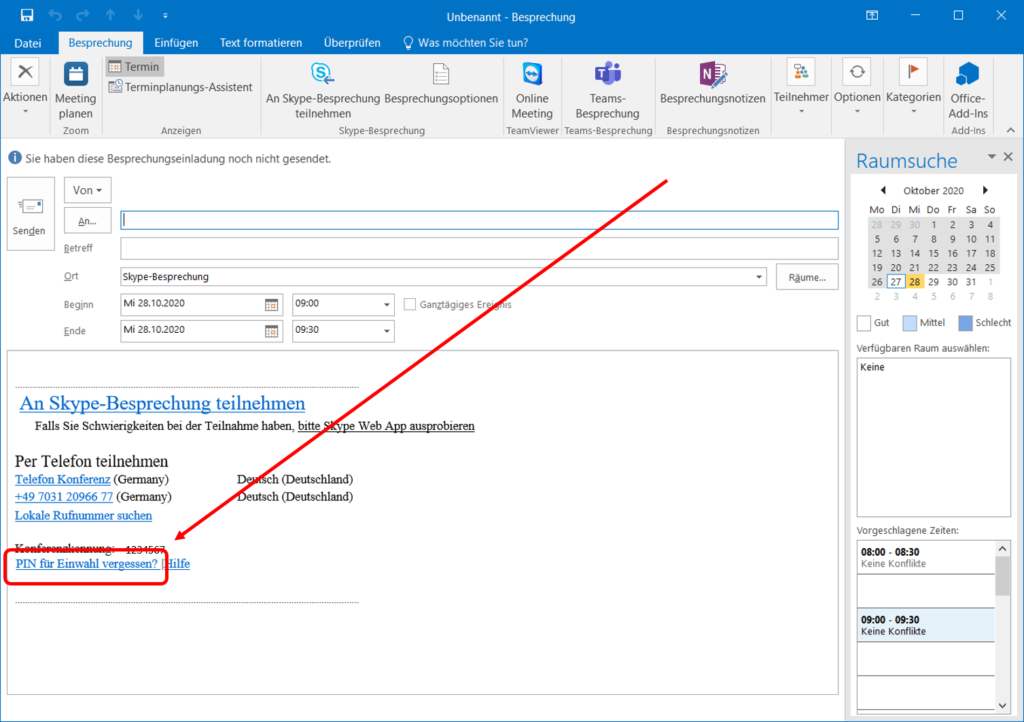The width and height of the screenshot is (1024, 722).
Task: Open Lokale Rufnummer suchen link
Action: point(84,515)
